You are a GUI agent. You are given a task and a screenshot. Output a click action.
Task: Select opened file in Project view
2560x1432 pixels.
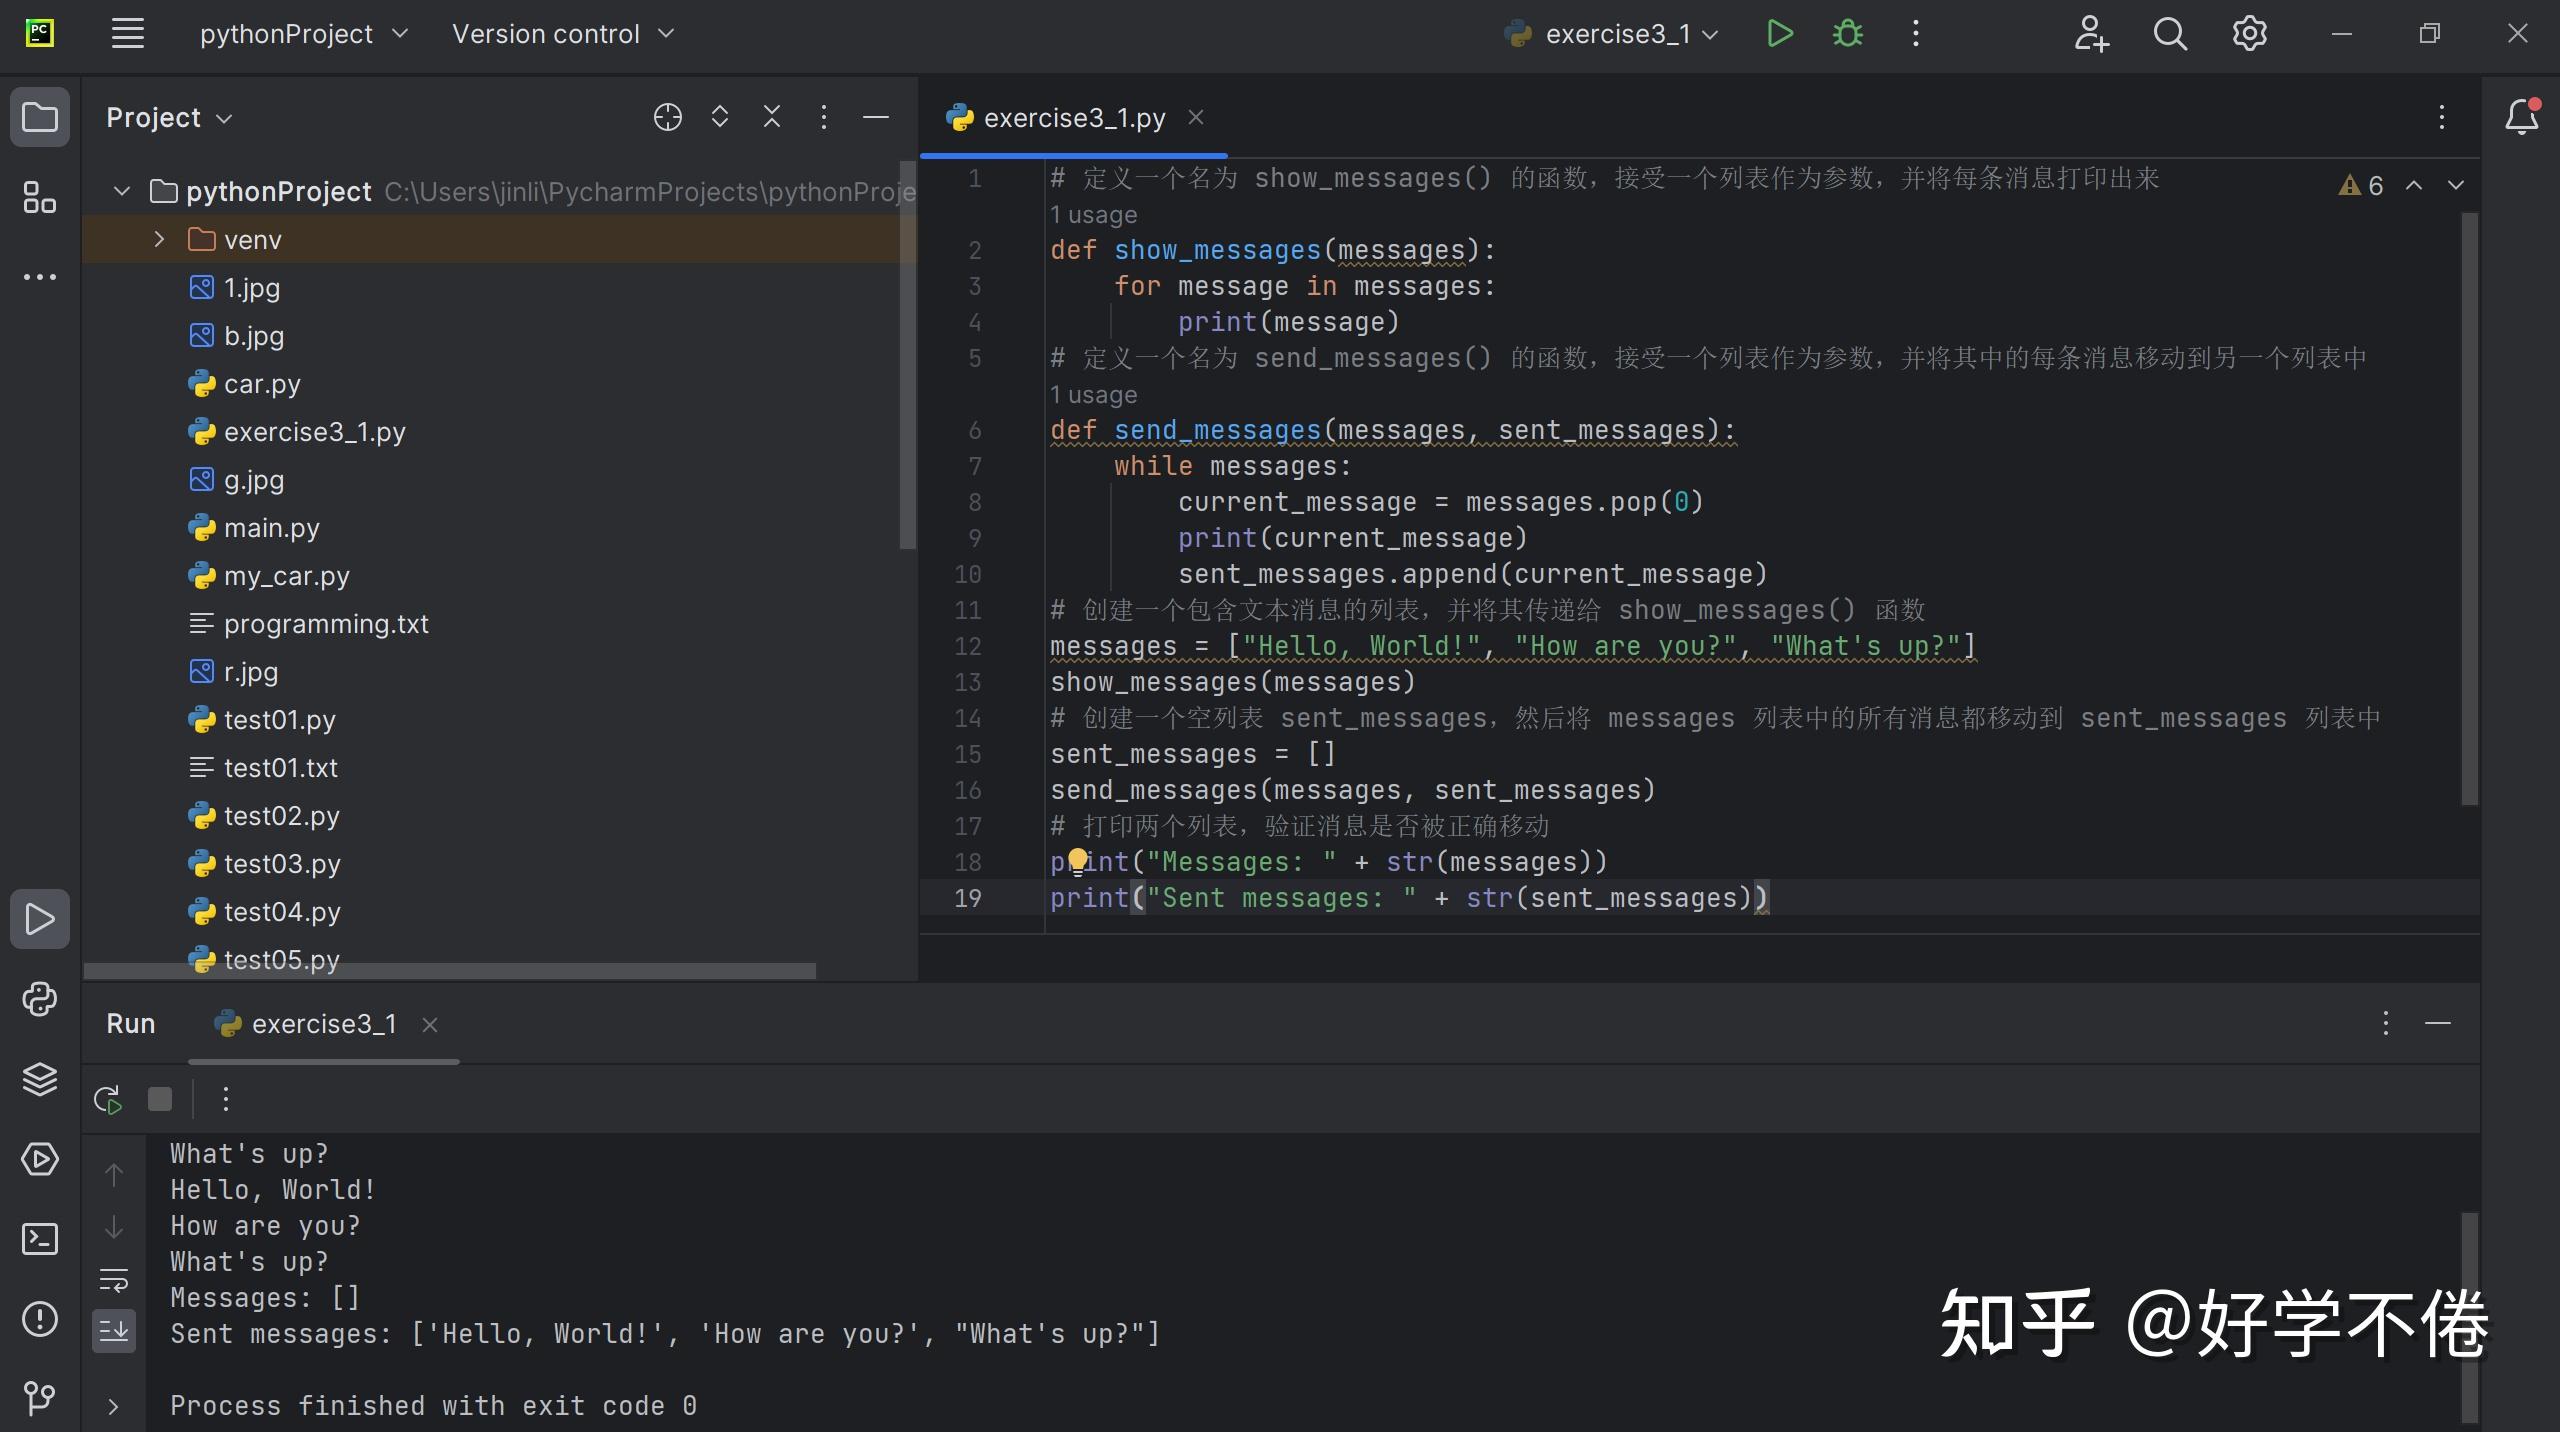(x=668, y=117)
